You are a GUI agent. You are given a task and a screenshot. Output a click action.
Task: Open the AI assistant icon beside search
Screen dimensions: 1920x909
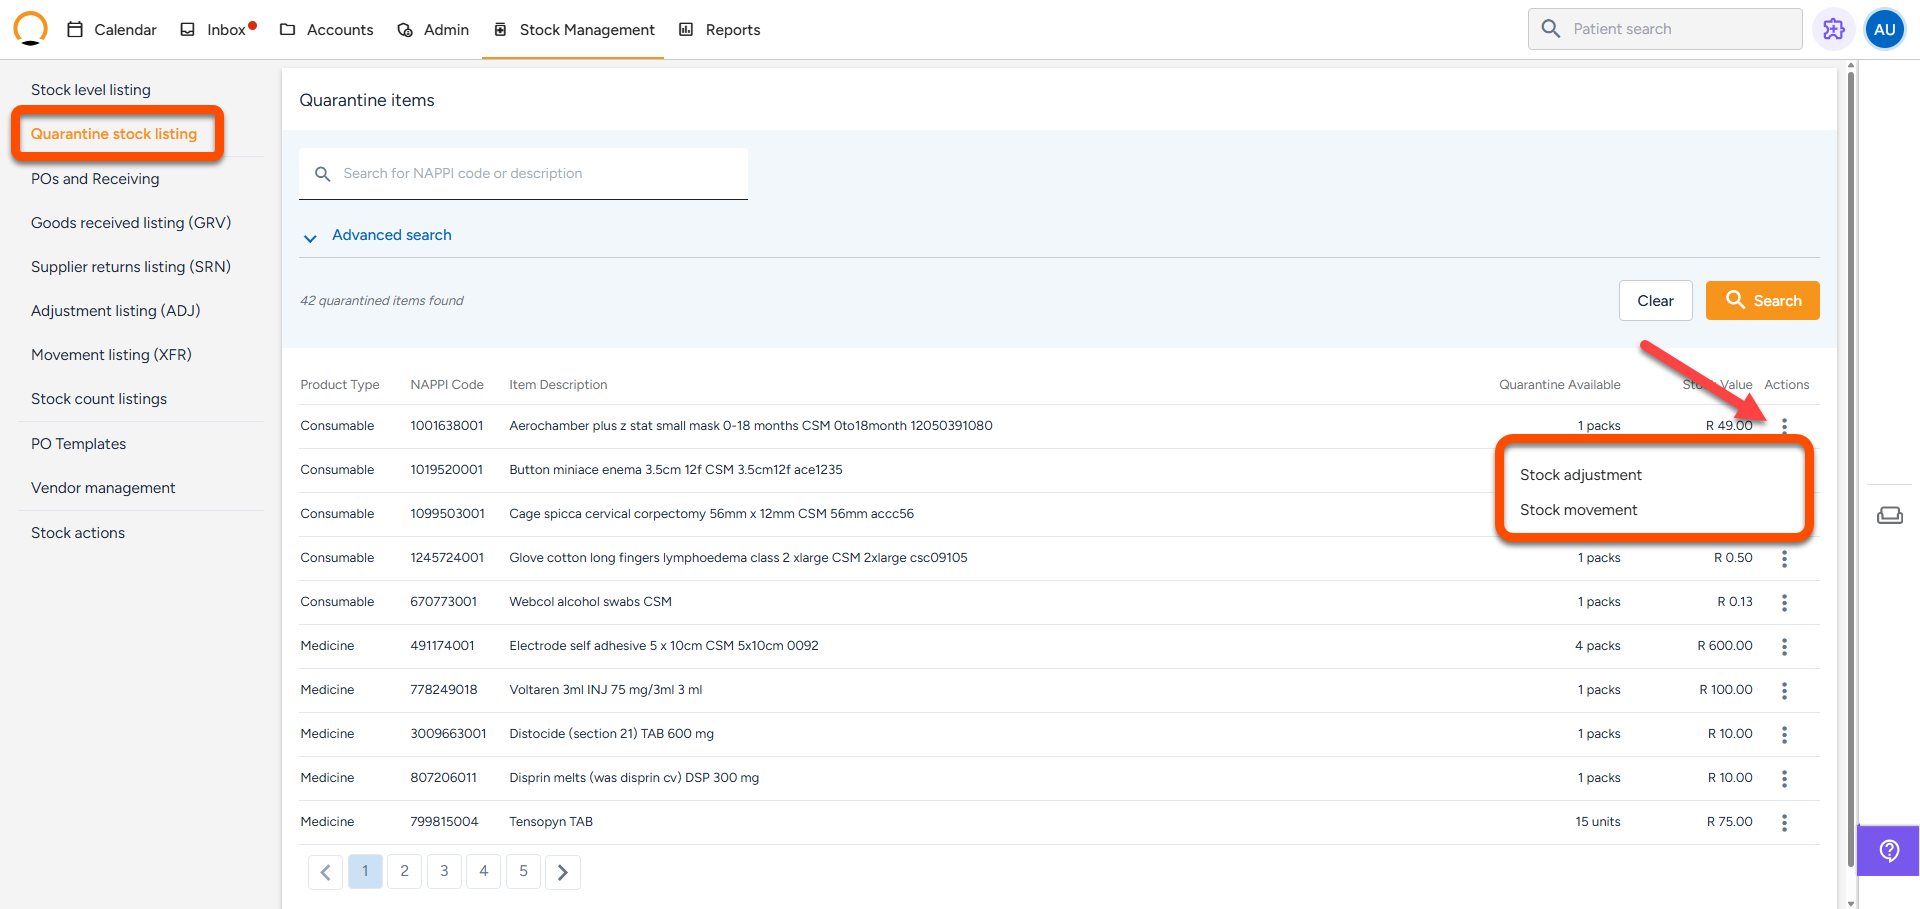(1833, 29)
